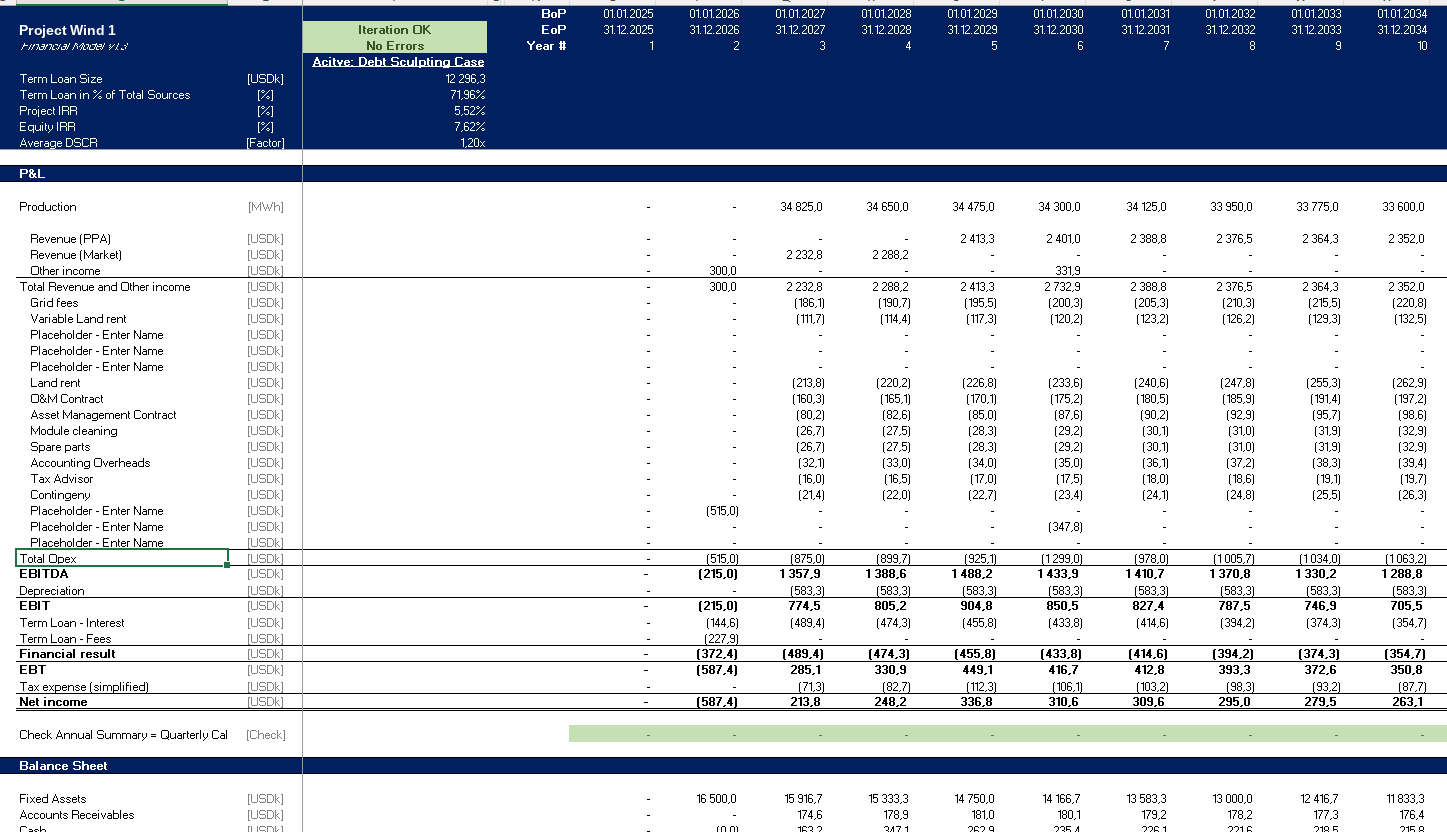Click Production value 33 600,0 in year 10
Image resolution: width=1447 pixels, height=832 pixels.
(1403, 207)
